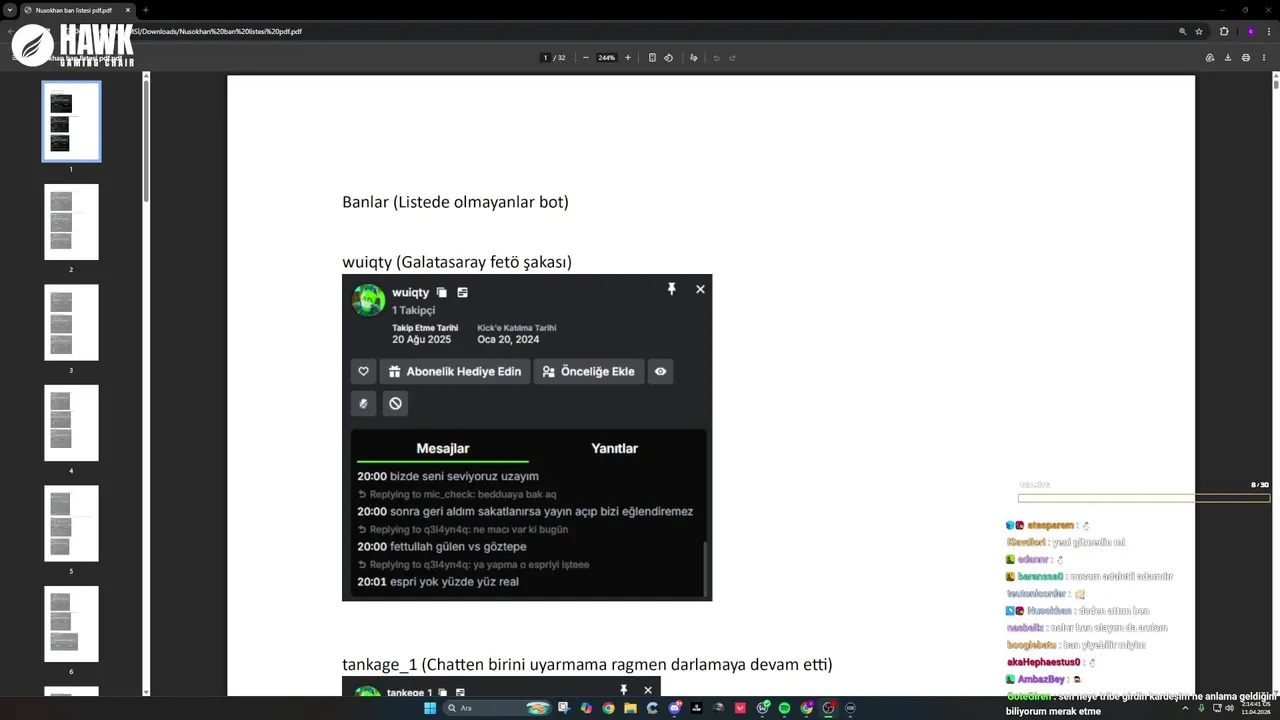The image size is (1280, 720).
Task: Toggle the eye icon on wuiqty card
Action: click(x=660, y=371)
